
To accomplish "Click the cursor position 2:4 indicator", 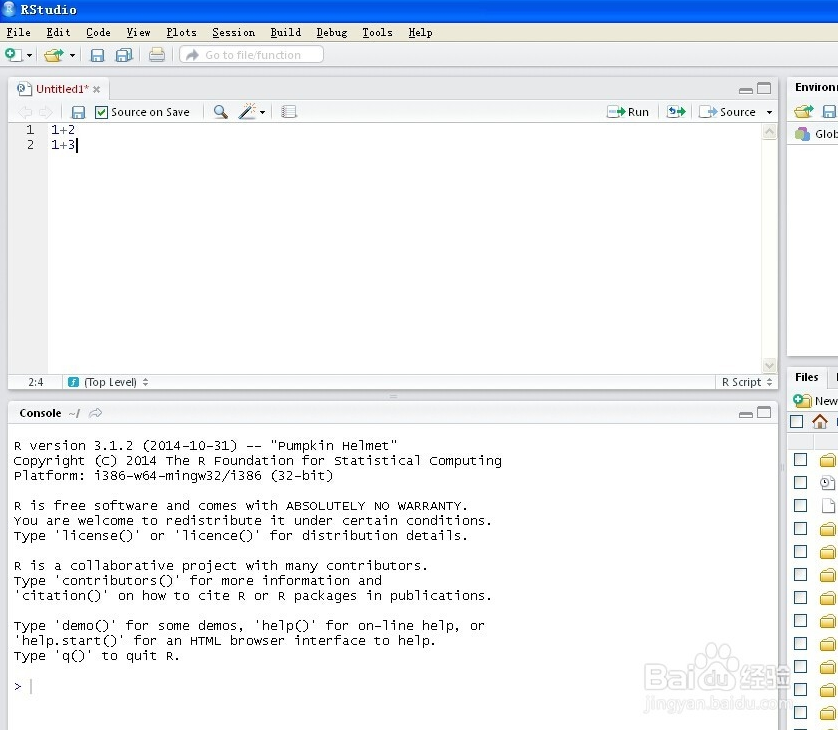I will coord(36,382).
